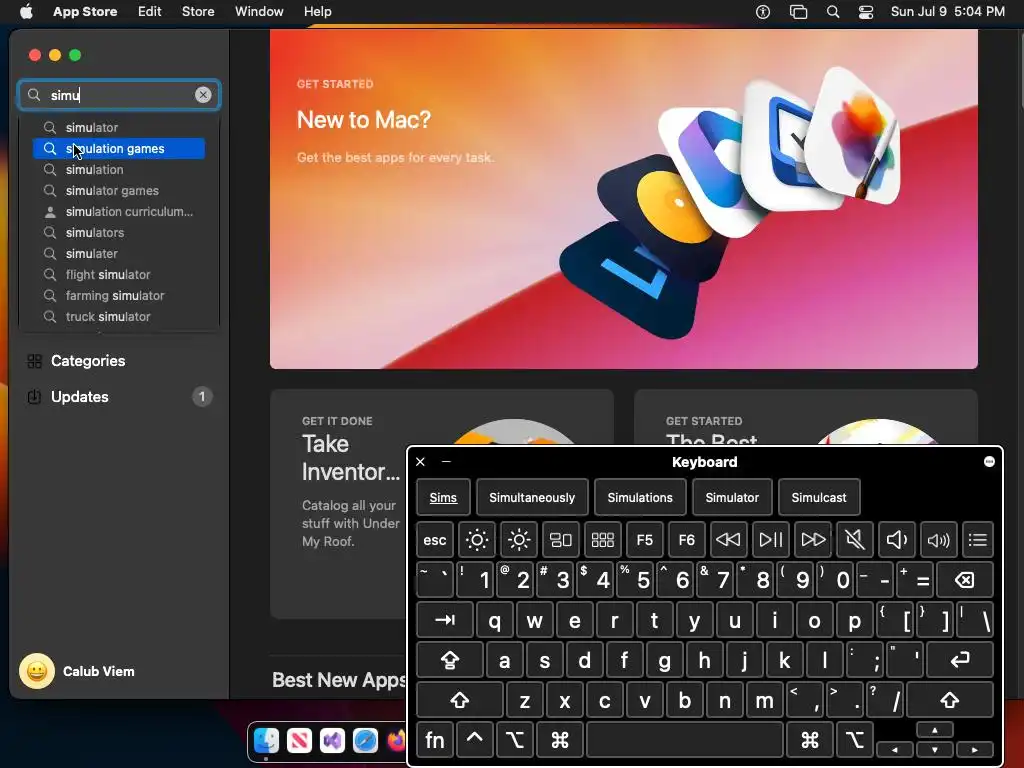Click the tab key on Keyboard
Viewport: 1024px width, 768px height.
coord(445,620)
